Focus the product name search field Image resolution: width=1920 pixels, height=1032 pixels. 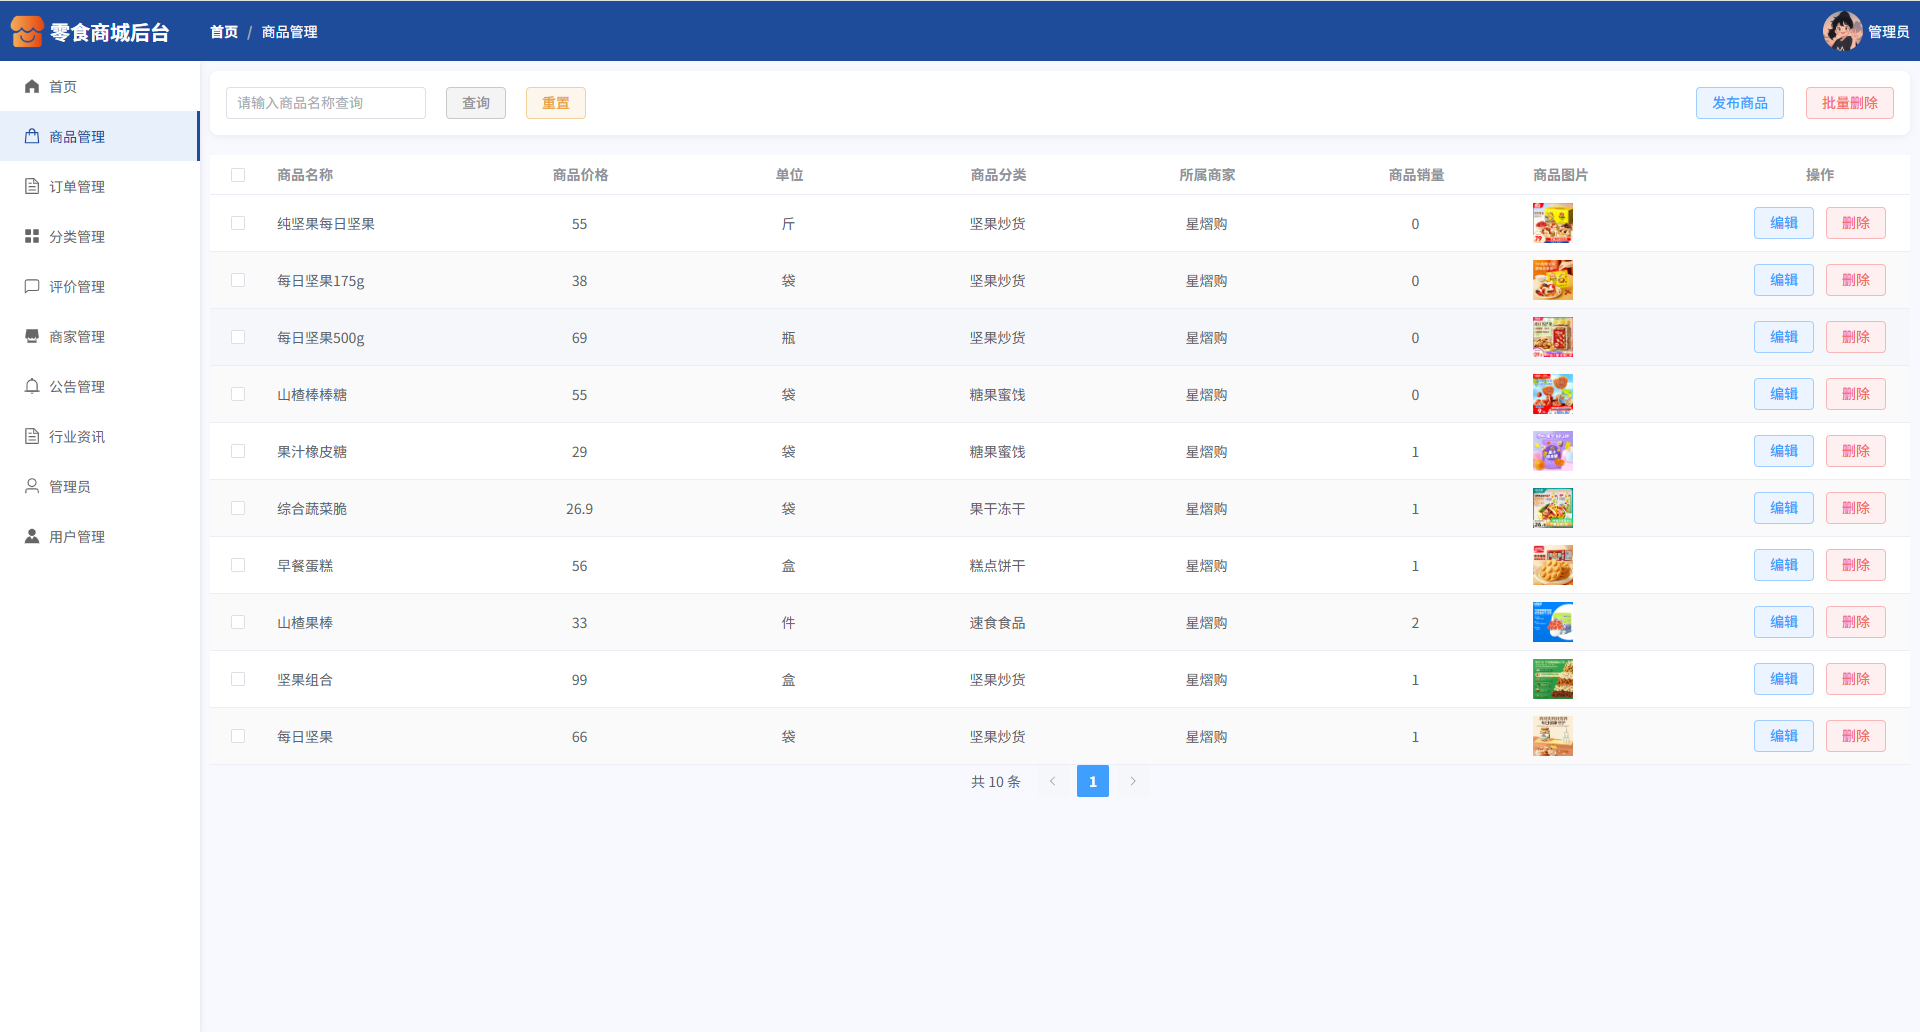326,103
